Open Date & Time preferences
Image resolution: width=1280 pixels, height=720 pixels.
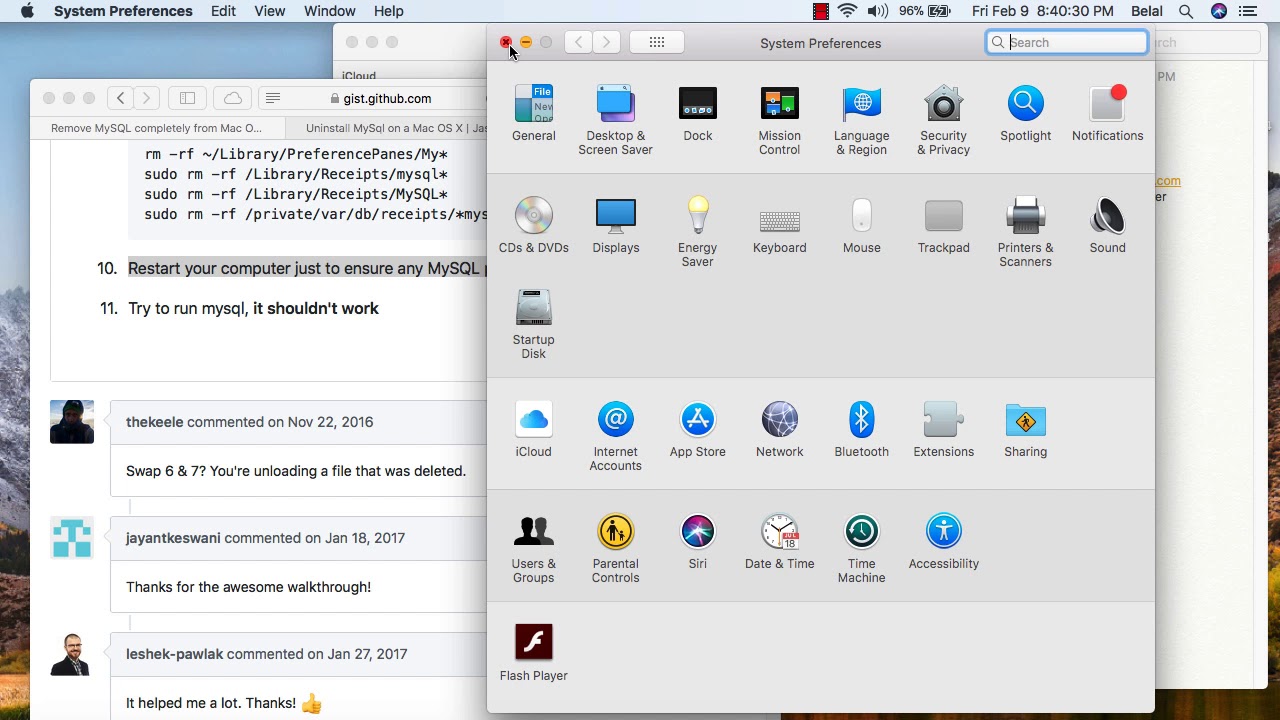(779, 541)
